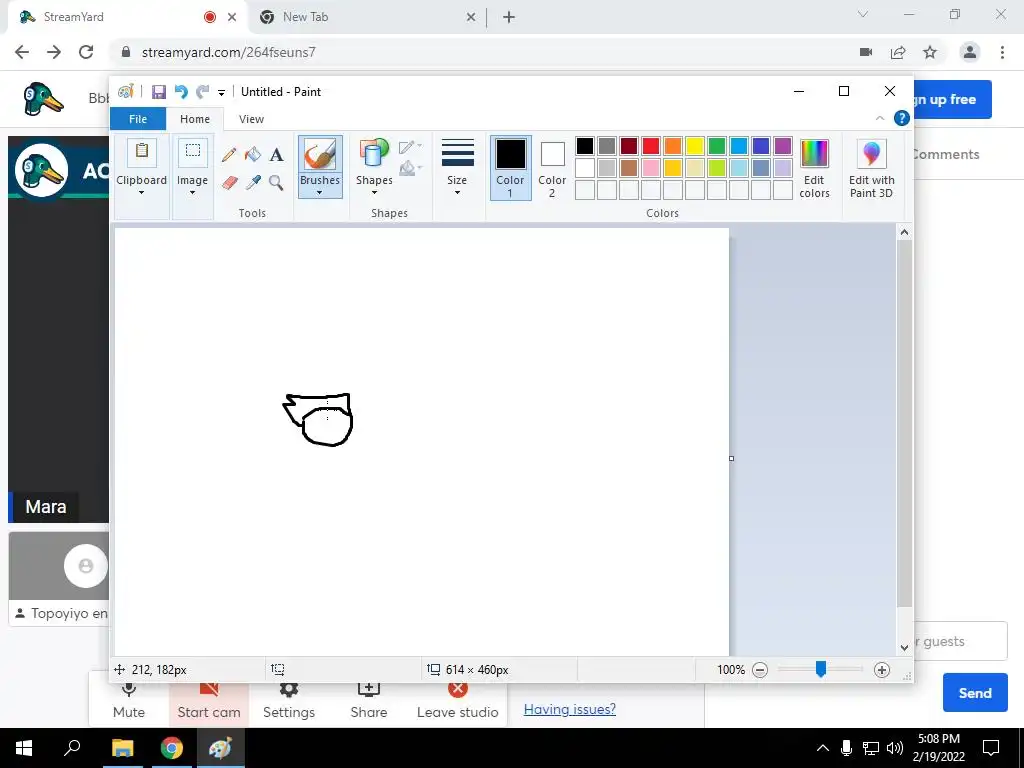Viewport: 1024px width, 768px height.
Task: Click the Brushes tool icon
Action: 320,155
